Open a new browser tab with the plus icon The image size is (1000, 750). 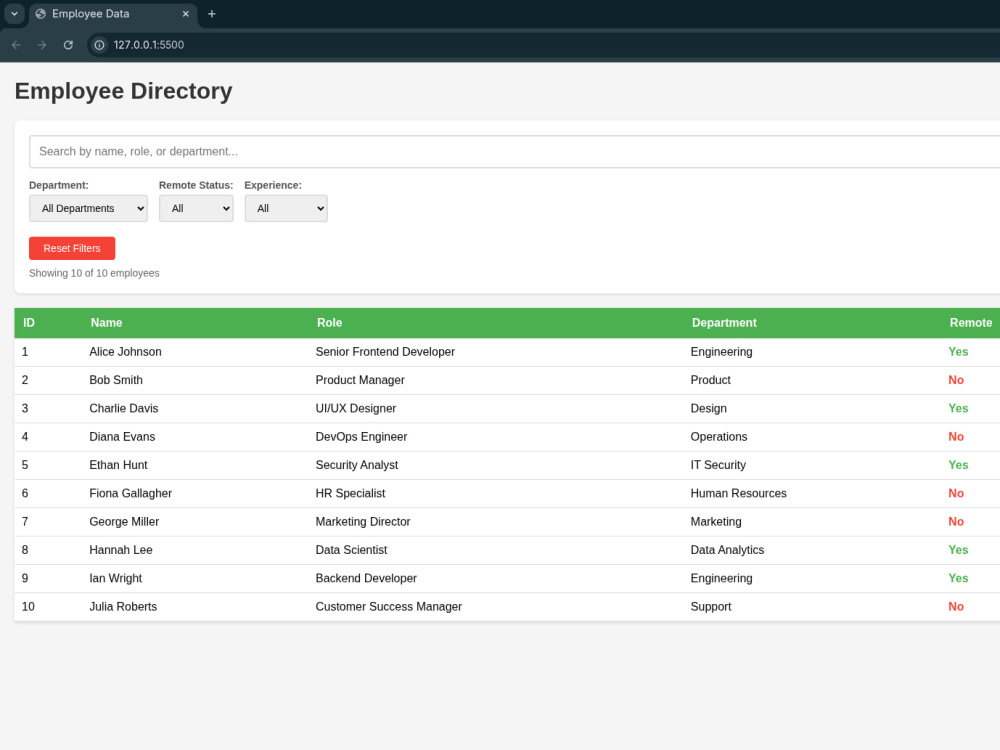(x=210, y=14)
